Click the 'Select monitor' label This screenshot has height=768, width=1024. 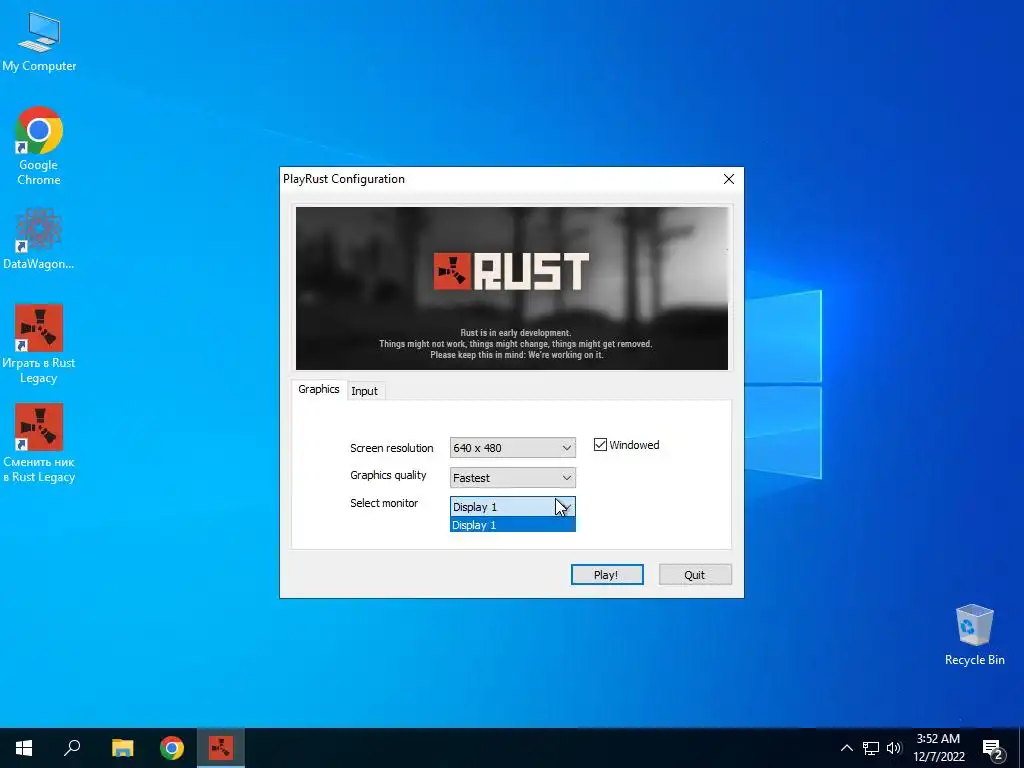click(384, 503)
